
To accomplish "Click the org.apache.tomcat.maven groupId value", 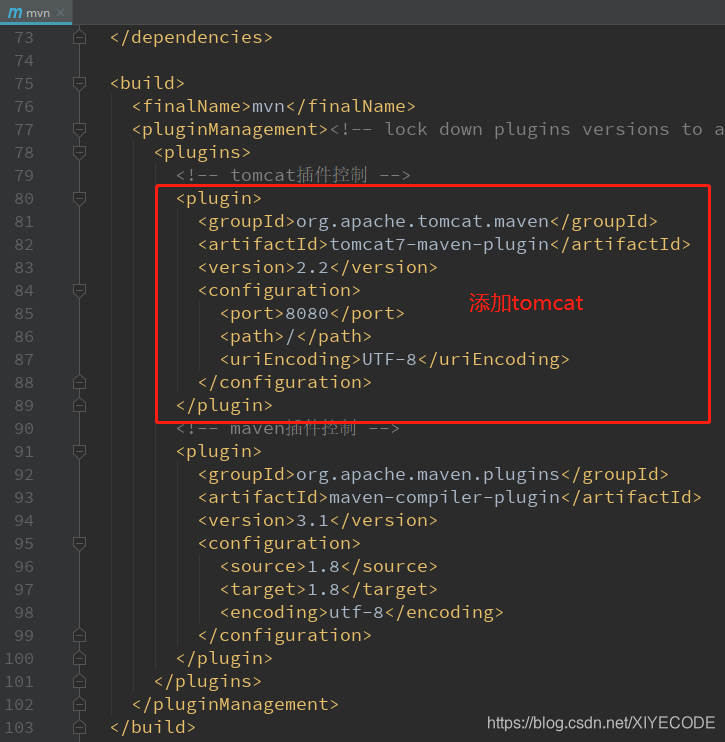I will 422,221.
